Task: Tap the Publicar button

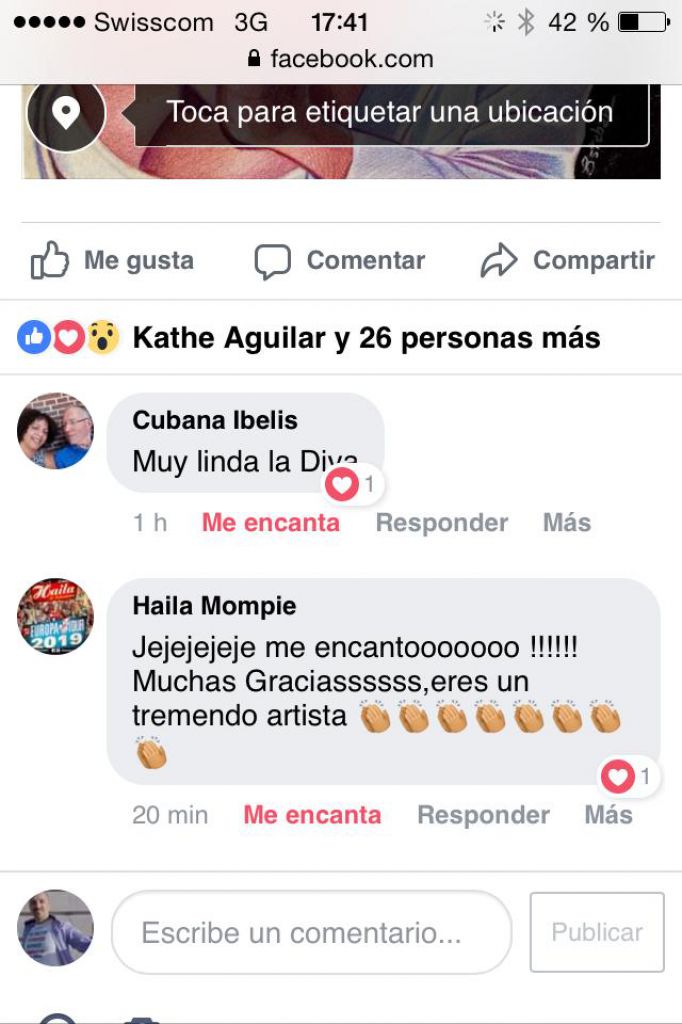Action: (597, 932)
